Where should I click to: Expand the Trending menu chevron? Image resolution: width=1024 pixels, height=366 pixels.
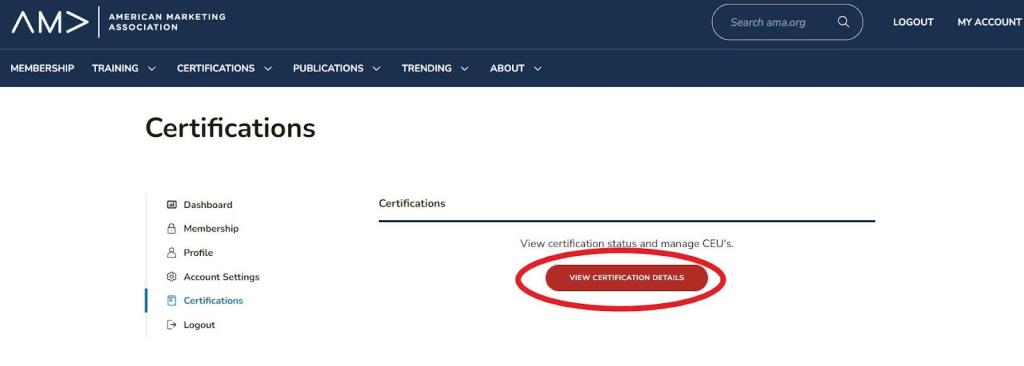464,69
